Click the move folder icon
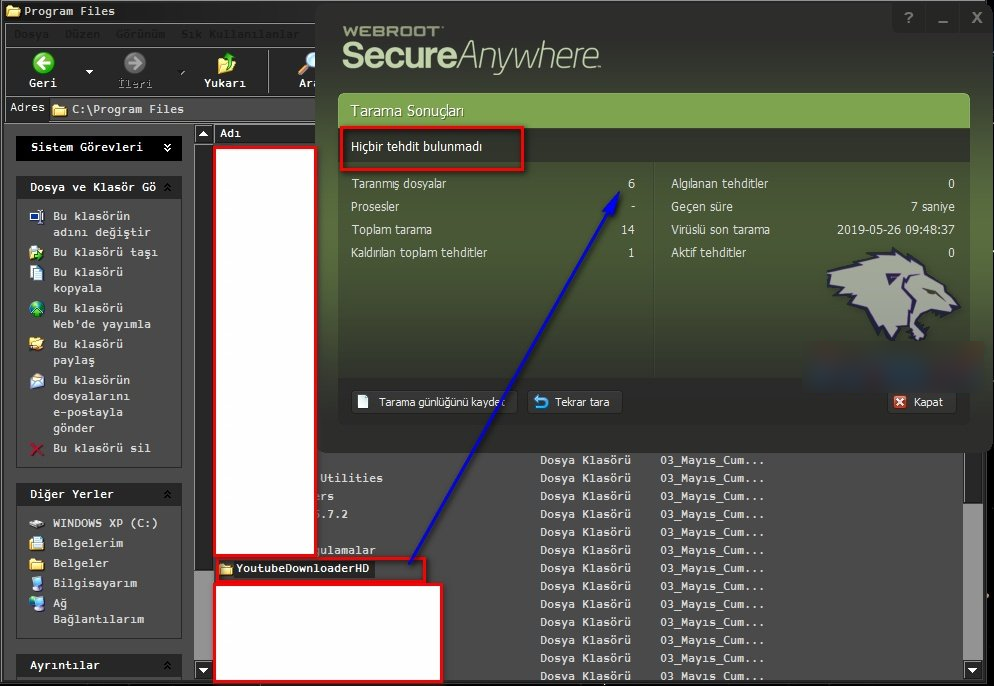The width and height of the screenshot is (994, 686). tap(37, 252)
